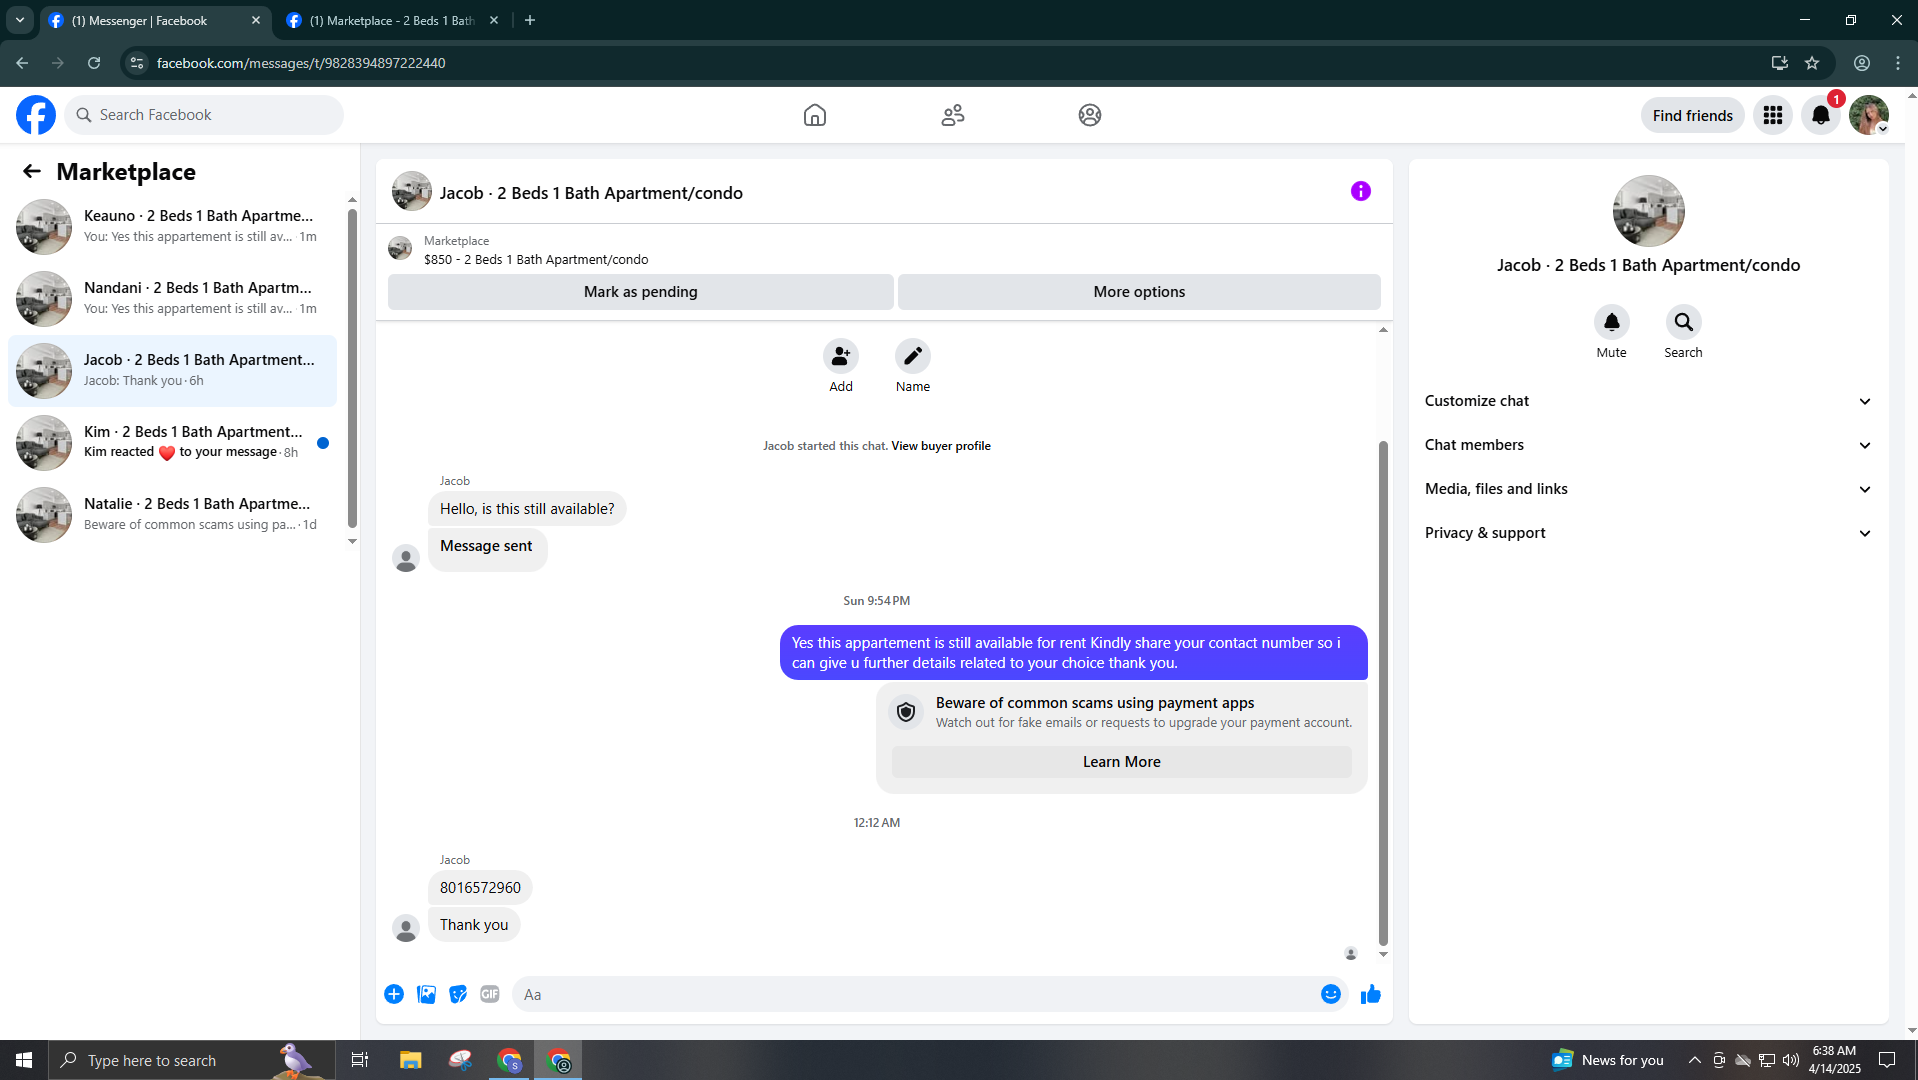Click the message scrollbar in the chat
This screenshot has height=1080, width=1918.
[1384, 692]
